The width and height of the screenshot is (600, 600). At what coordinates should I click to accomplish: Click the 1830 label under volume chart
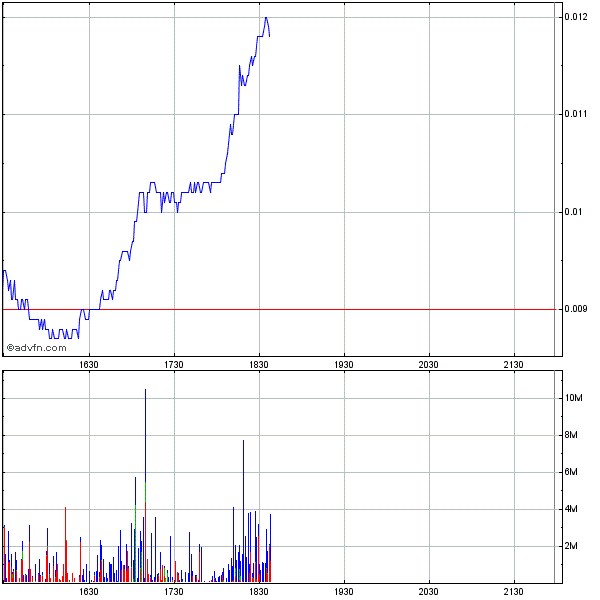tap(259, 592)
